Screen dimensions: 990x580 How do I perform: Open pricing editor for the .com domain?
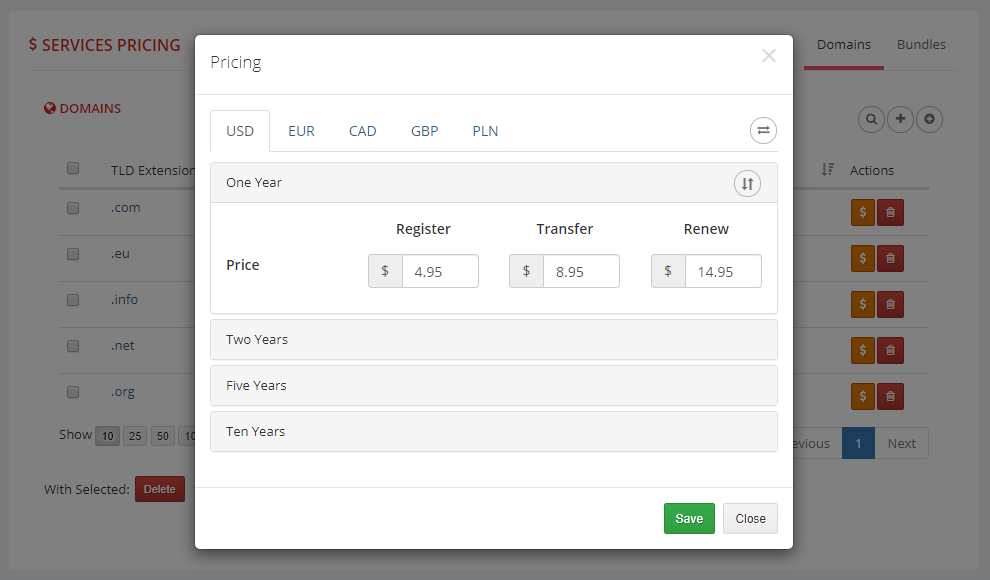[x=862, y=212]
